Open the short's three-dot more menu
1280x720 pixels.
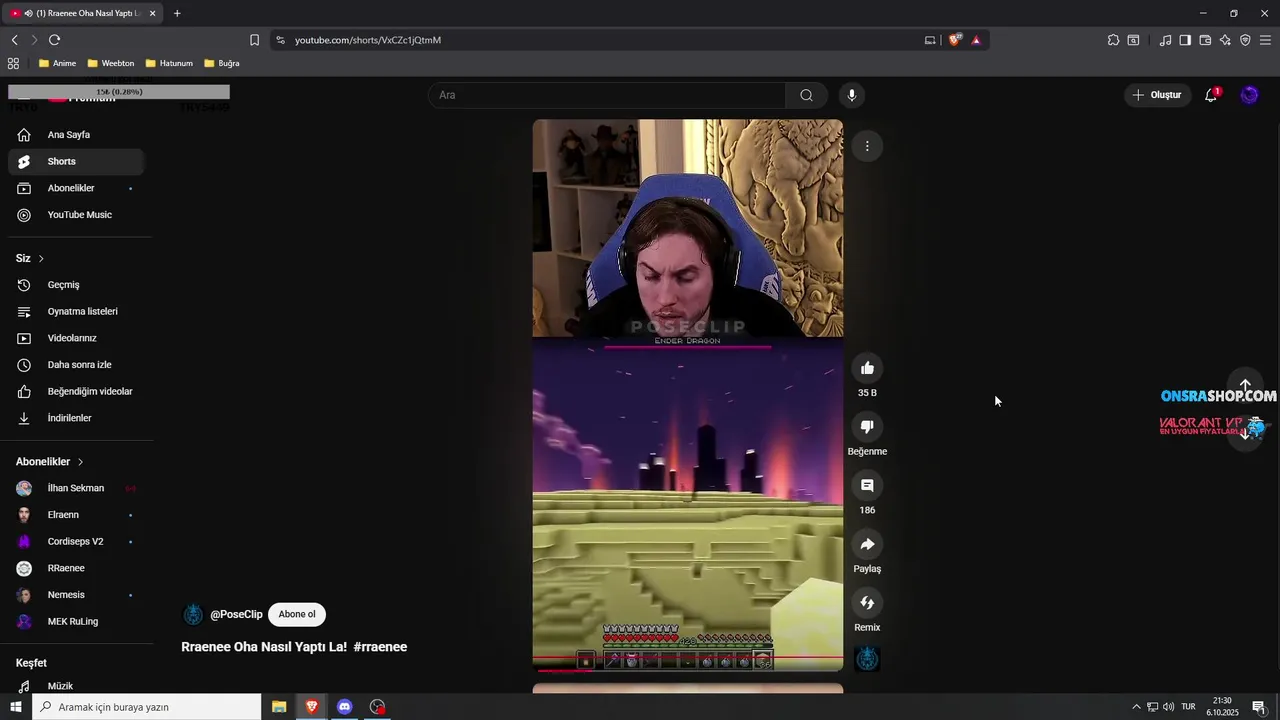(x=867, y=146)
